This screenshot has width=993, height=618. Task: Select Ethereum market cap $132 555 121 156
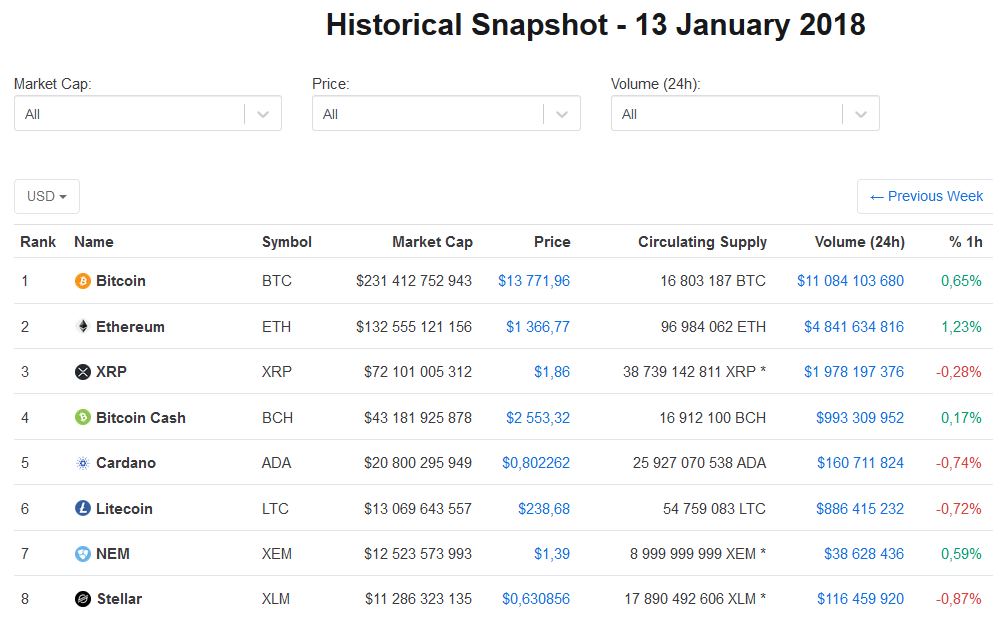pyautogui.click(x=414, y=327)
